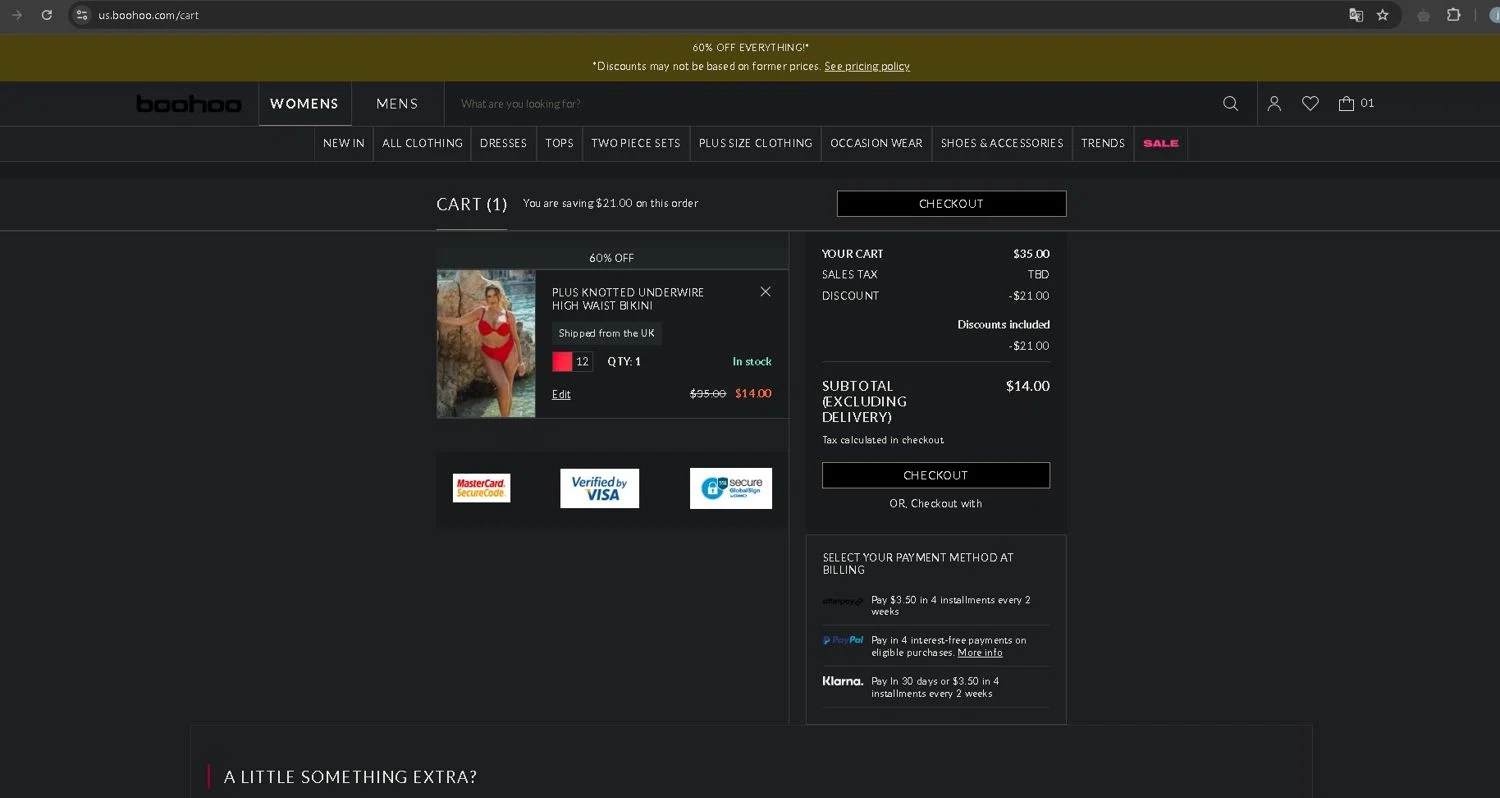Click the Verified by Visa badge
This screenshot has height=798, width=1500.
coord(599,488)
